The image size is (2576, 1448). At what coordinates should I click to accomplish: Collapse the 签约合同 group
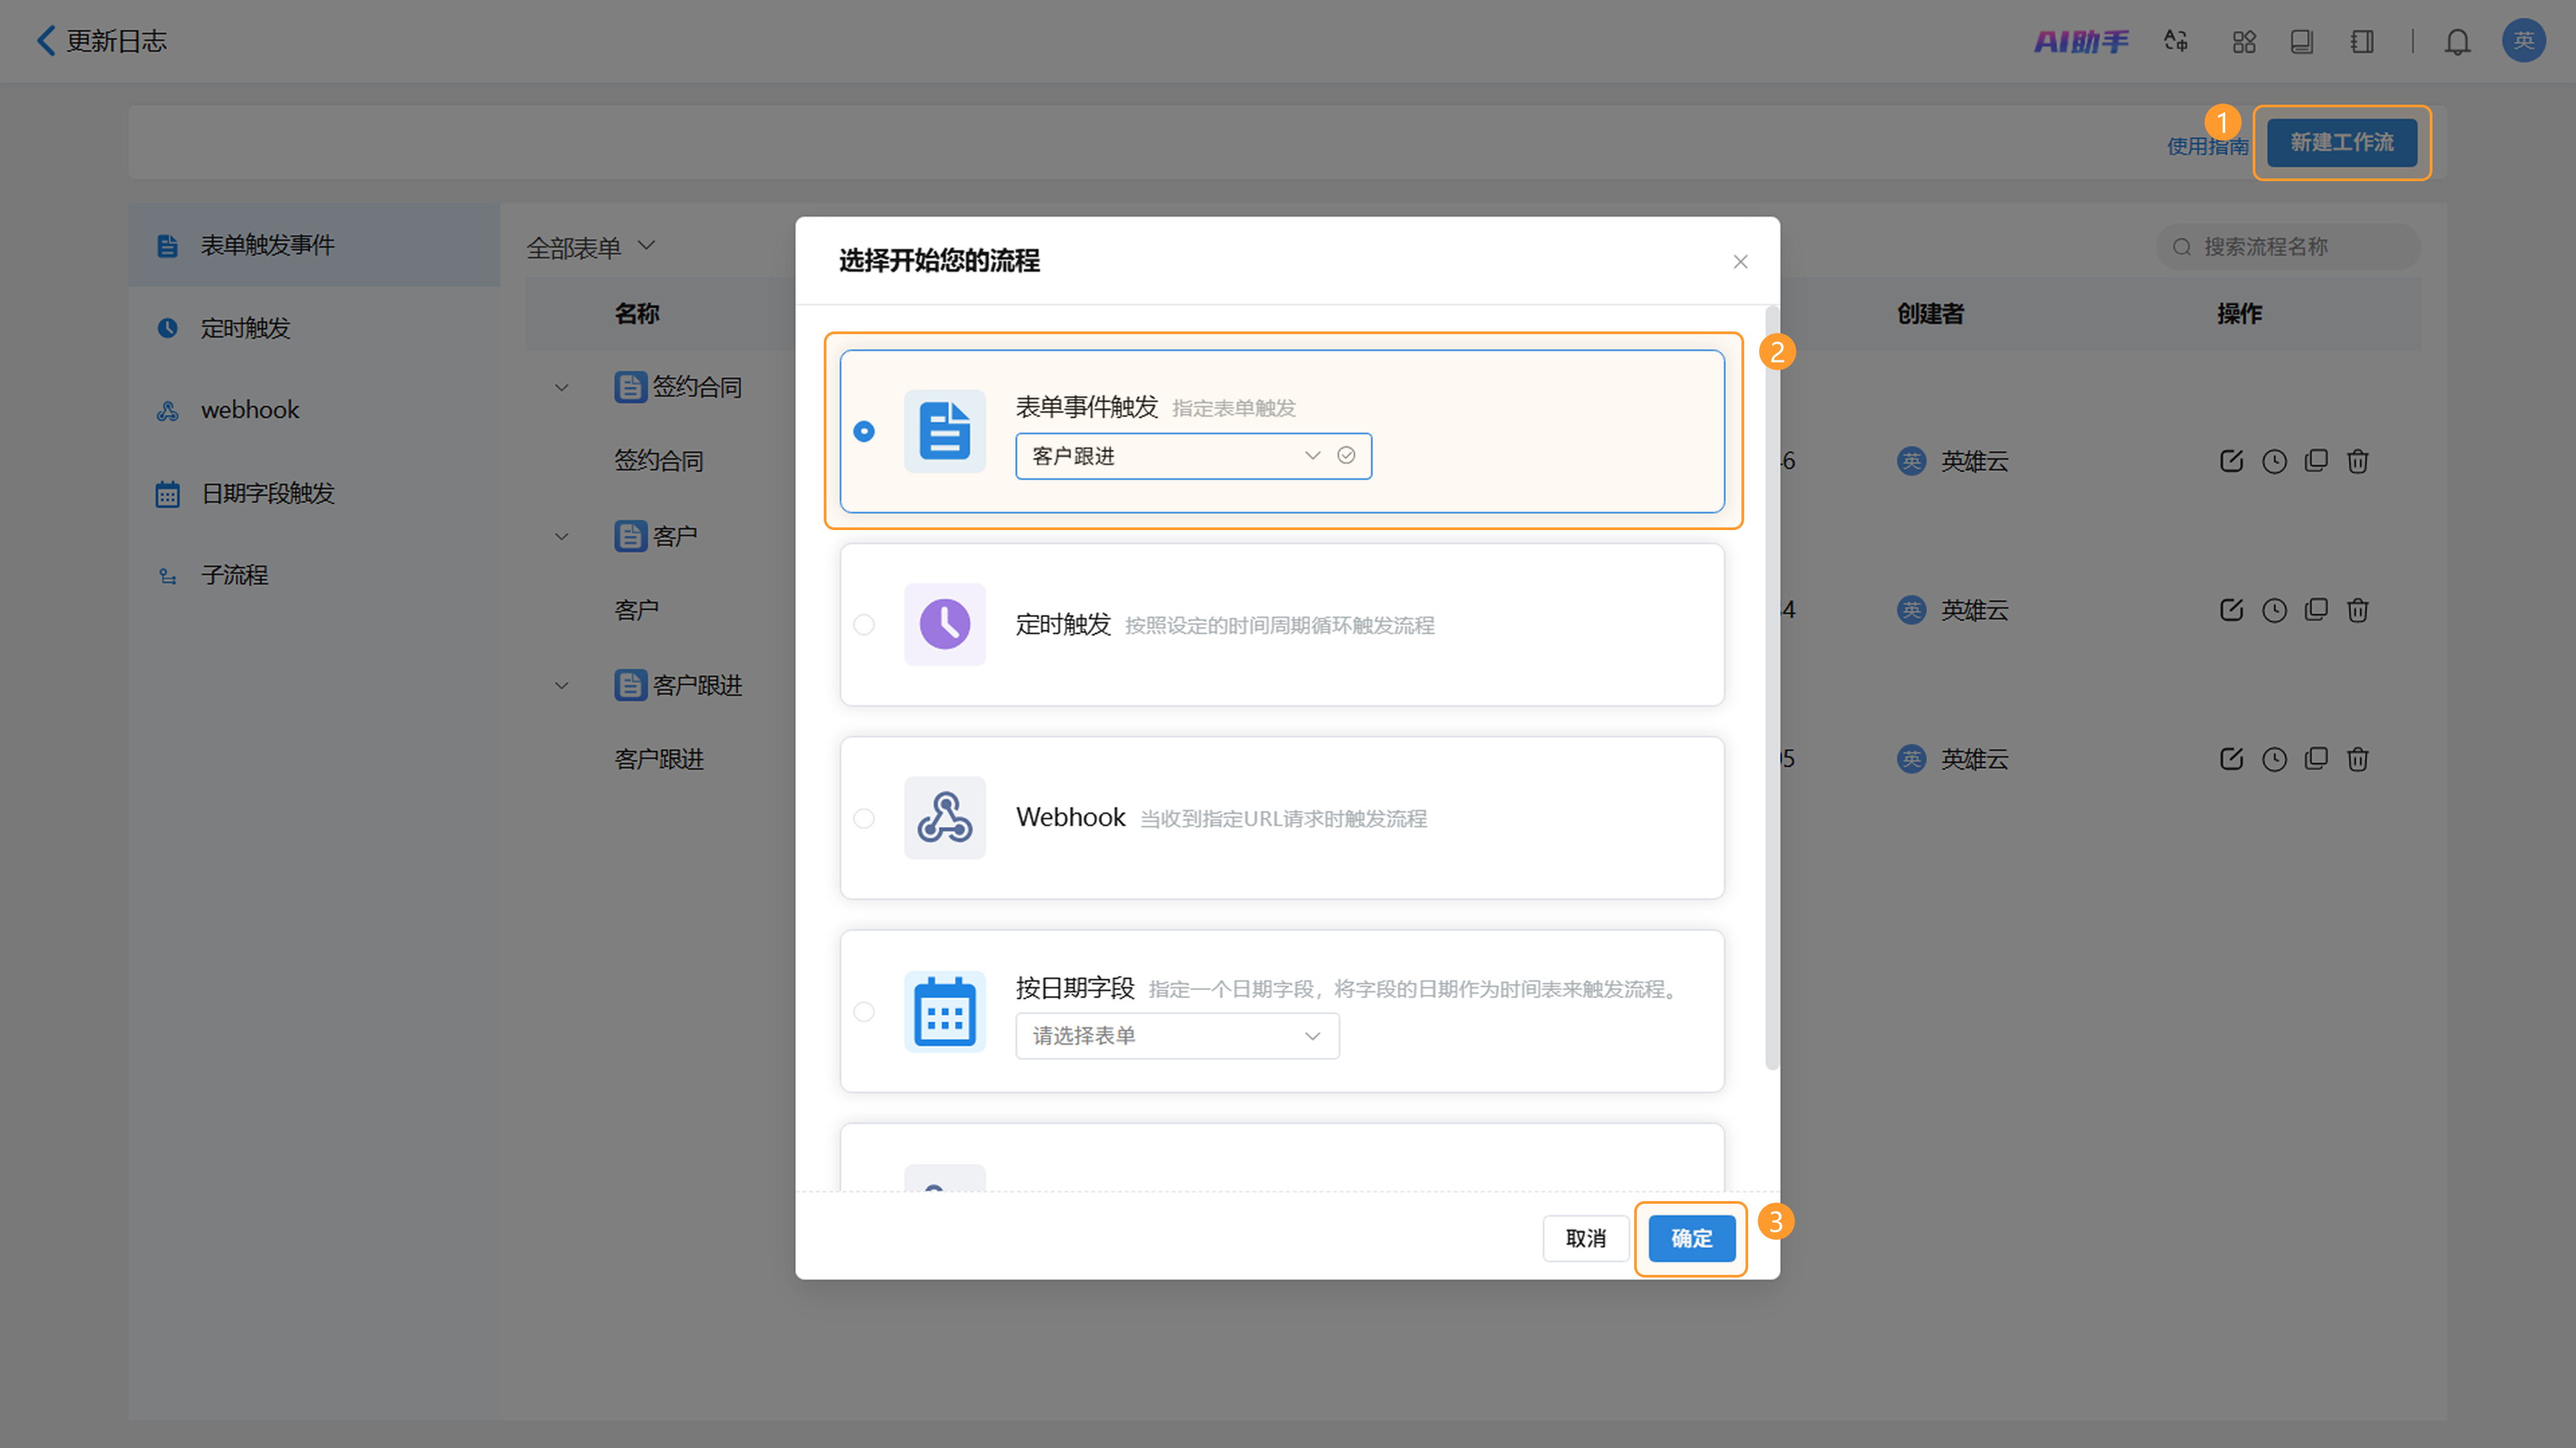point(562,388)
